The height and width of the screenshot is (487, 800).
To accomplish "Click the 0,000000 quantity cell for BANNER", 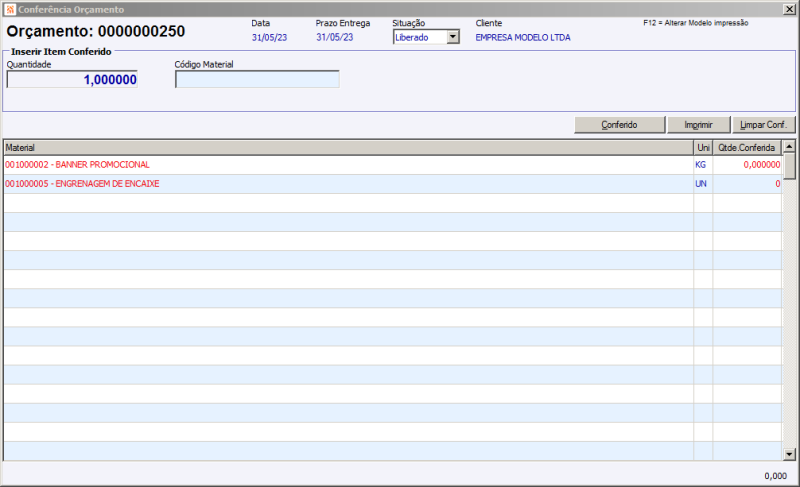I will click(x=747, y=165).
